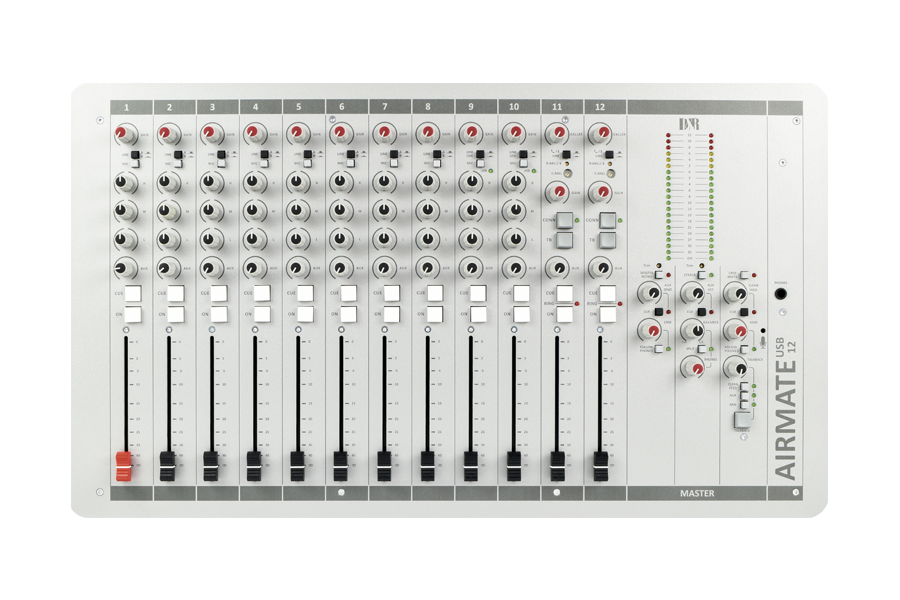This screenshot has width=900, height=600.
Task: Push CUE button below CLEAN FEED knob
Action: pyautogui.click(x=744, y=312)
